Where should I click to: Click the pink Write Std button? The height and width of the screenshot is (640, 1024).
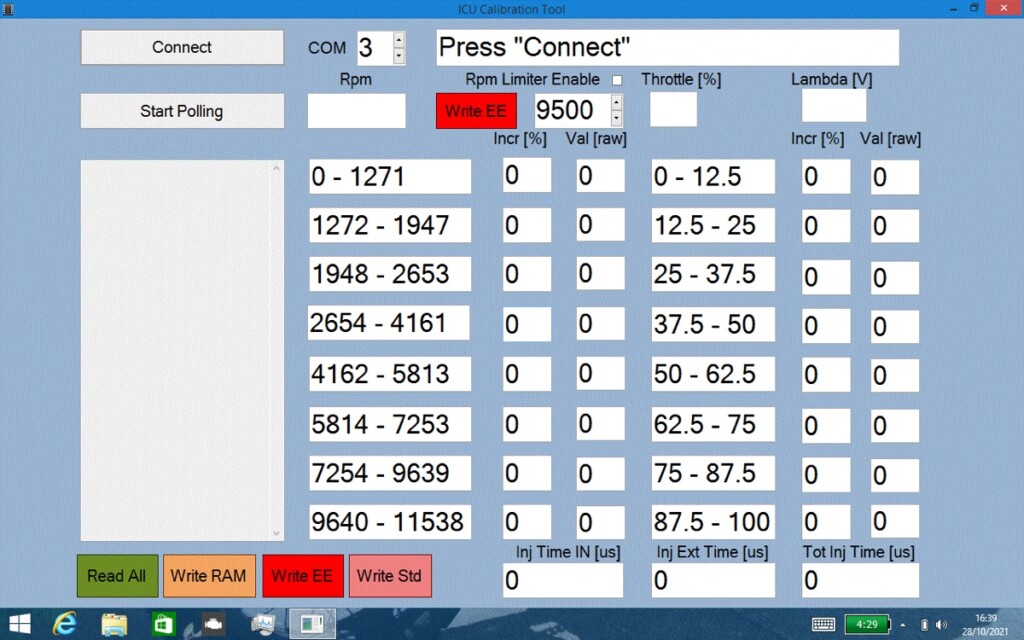(x=390, y=576)
